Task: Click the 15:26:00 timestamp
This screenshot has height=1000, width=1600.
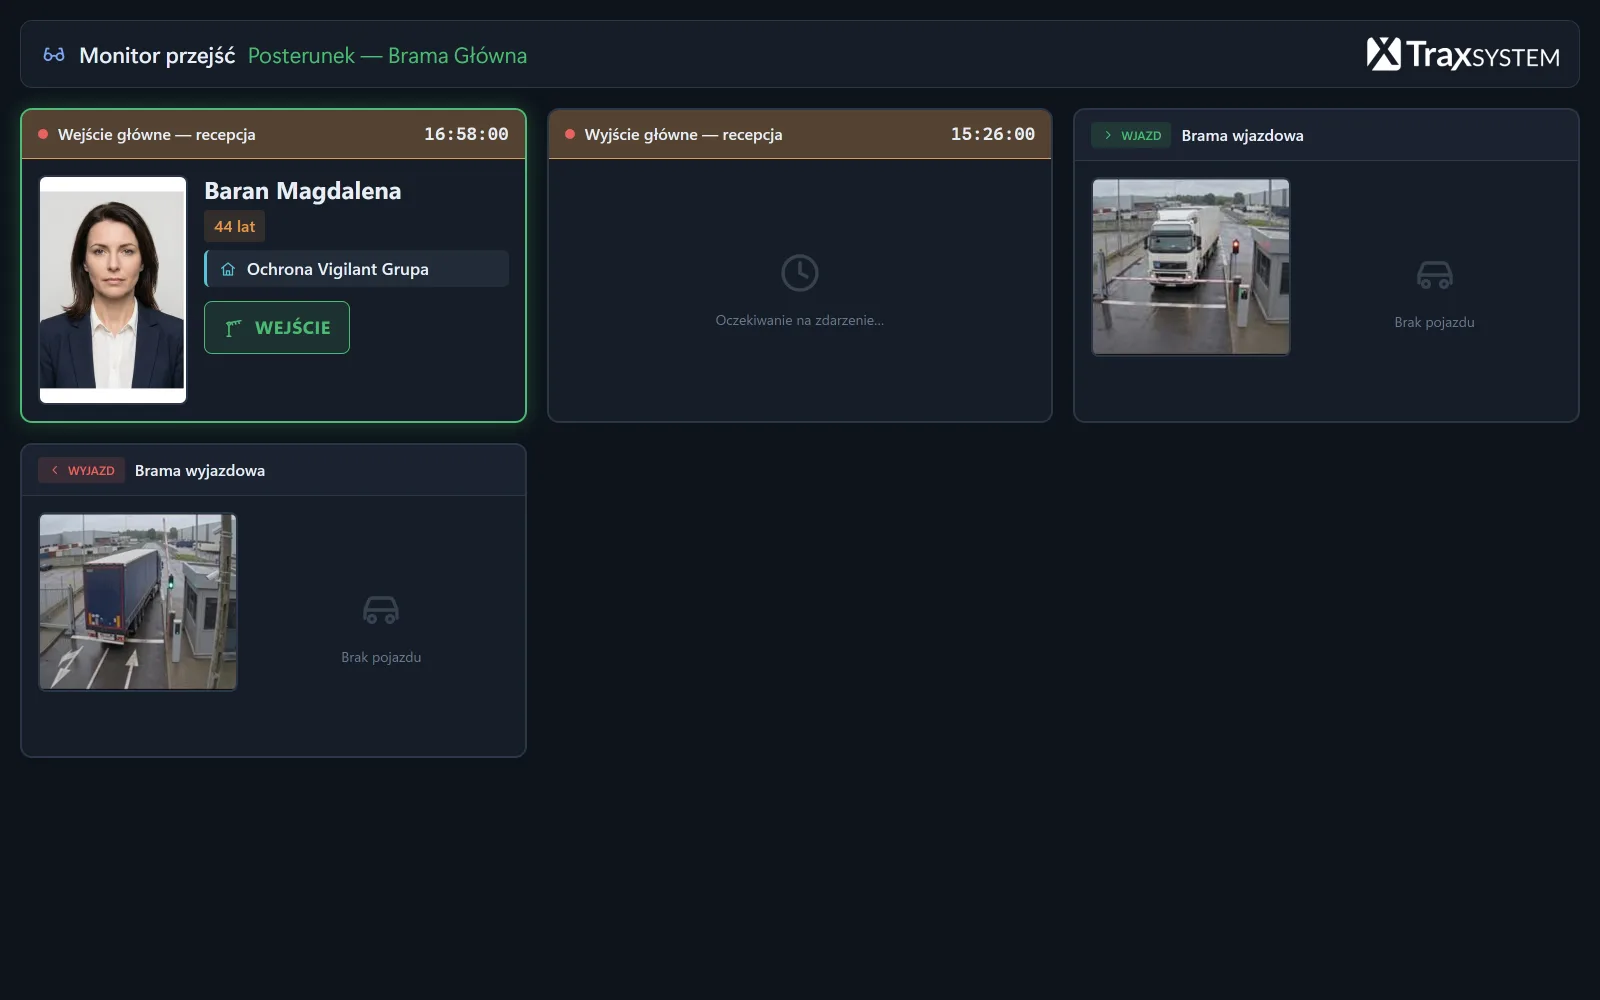Action: 993,134
